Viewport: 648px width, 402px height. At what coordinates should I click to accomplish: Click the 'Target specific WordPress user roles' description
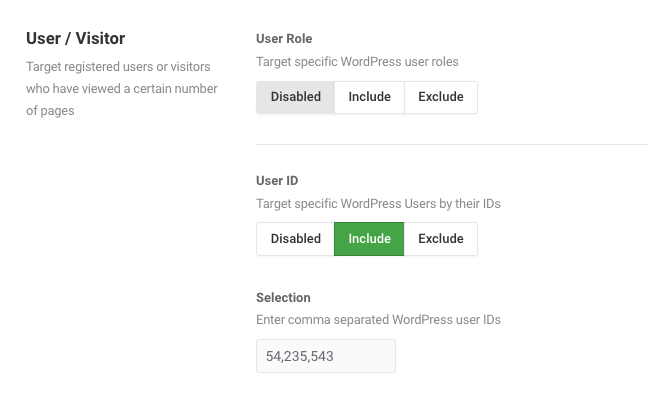pos(357,62)
